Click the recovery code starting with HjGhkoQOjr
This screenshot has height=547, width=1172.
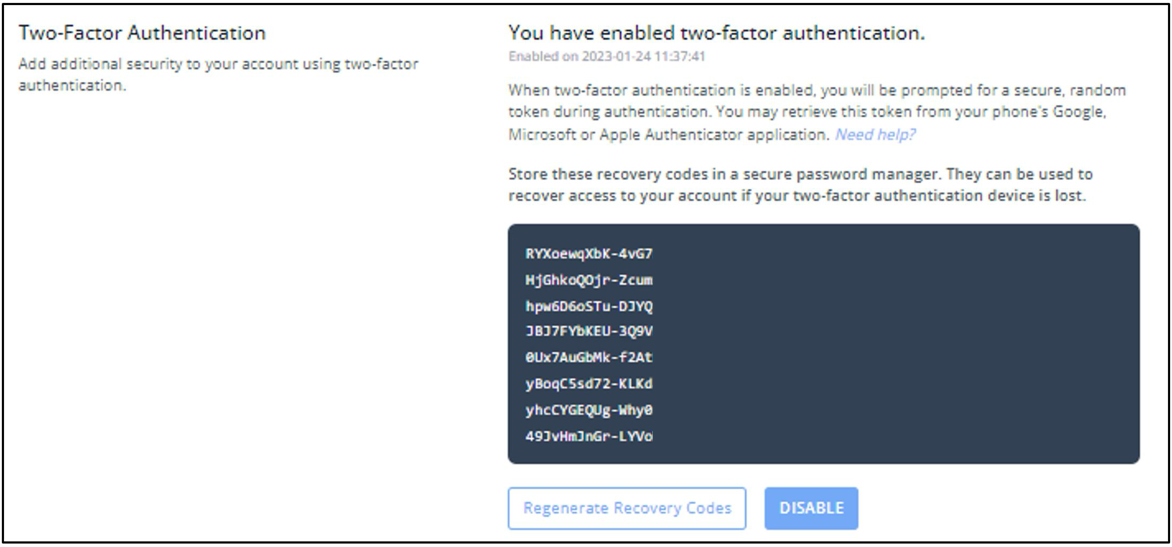point(589,280)
